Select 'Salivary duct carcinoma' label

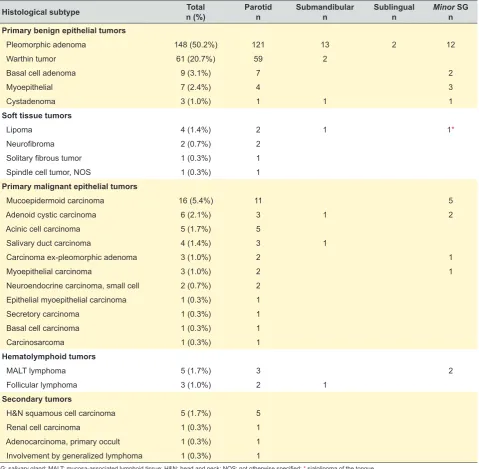[48, 243]
